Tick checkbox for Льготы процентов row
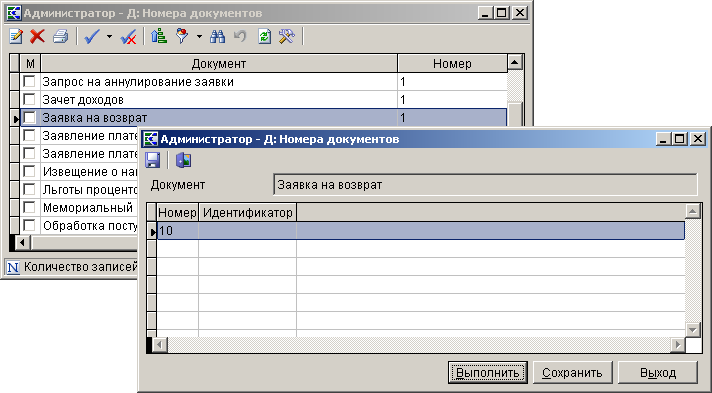 pos(29,189)
